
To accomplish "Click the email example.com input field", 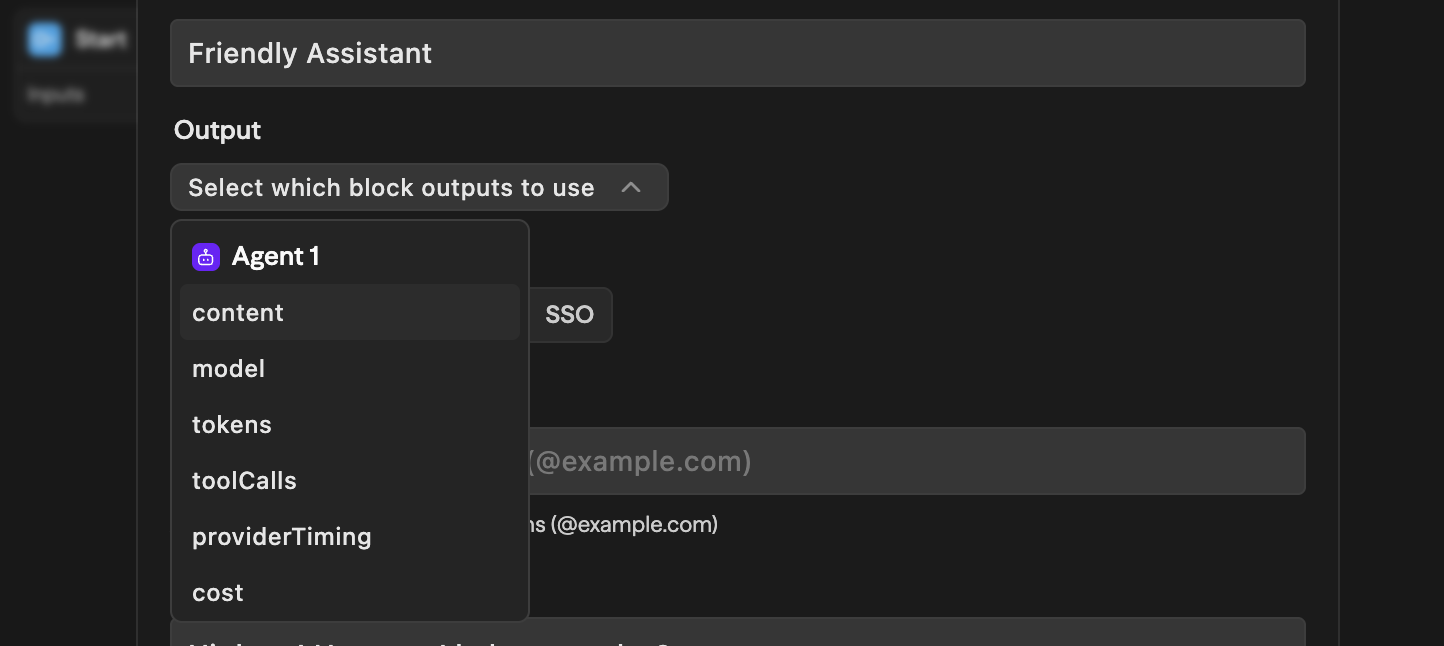I will (x=900, y=461).
